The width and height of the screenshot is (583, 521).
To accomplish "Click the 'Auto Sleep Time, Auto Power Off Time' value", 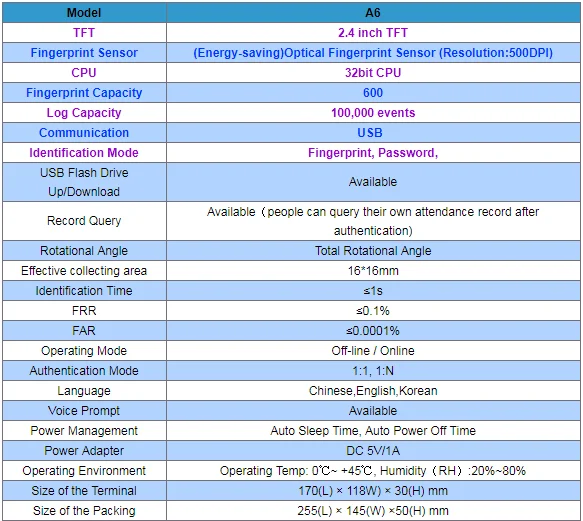I will point(373,431).
